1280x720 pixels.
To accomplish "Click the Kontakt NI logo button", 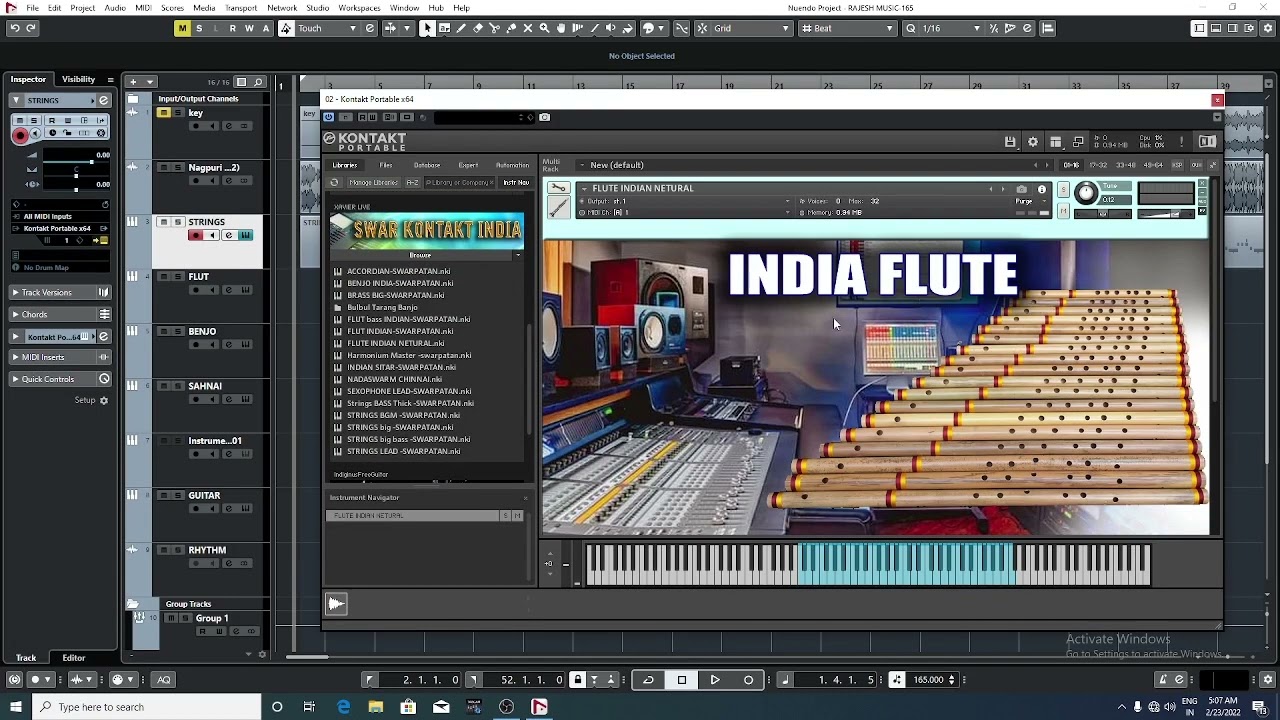I will pos(1207,142).
